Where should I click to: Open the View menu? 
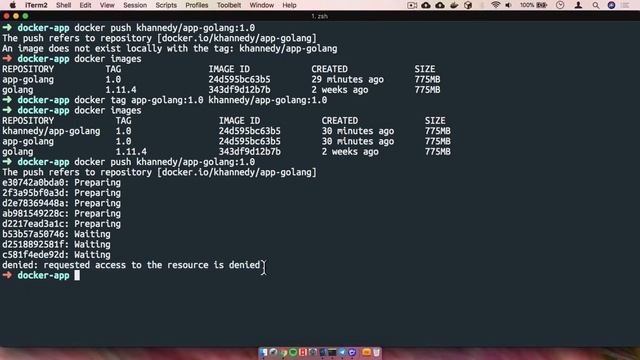[107, 5]
